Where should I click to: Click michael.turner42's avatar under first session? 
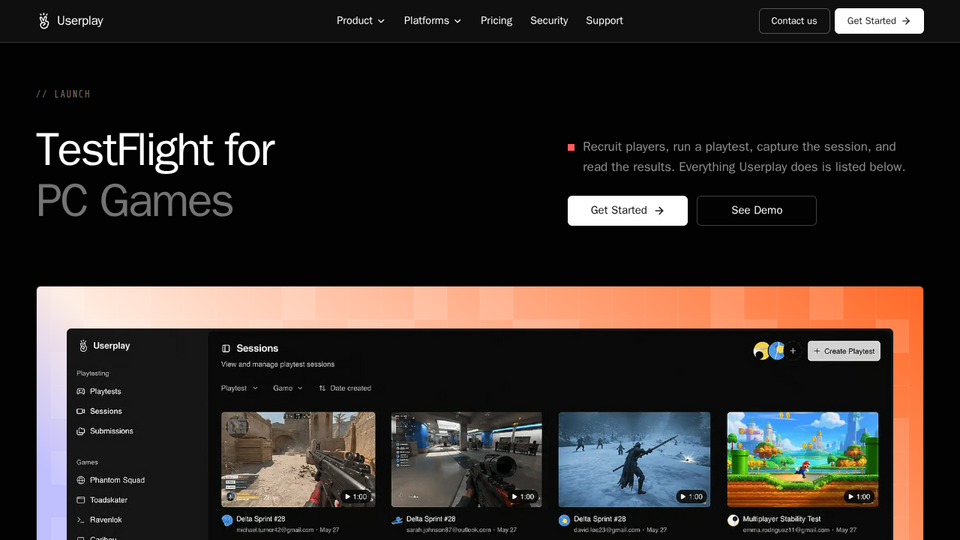tap(227, 520)
